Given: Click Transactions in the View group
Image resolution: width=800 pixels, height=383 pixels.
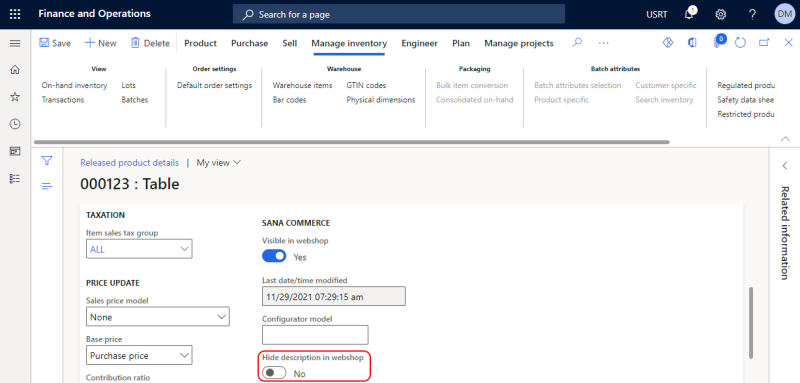Looking at the screenshot, I should click(63, 99).
